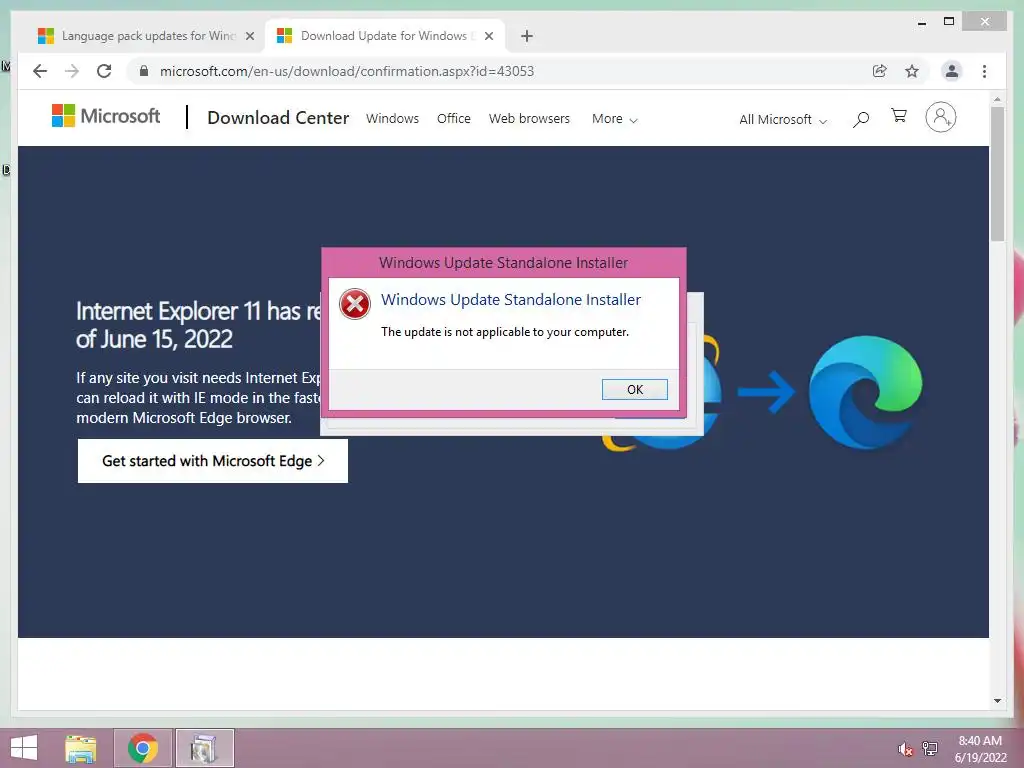This screenshot has width=1024, height=768.
Task: Click Get started with Microsoft Edge
Action: click(x=213, y=461)
